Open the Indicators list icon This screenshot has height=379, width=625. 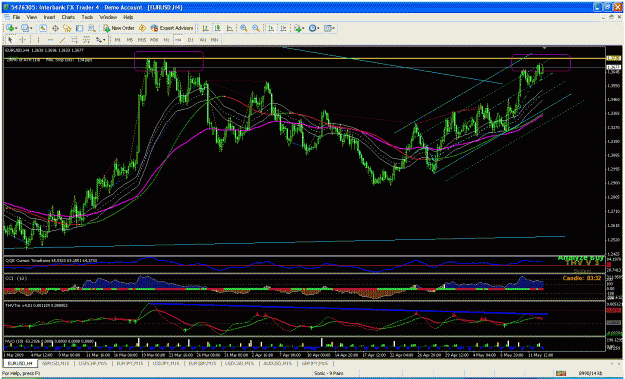click(297, 28)
